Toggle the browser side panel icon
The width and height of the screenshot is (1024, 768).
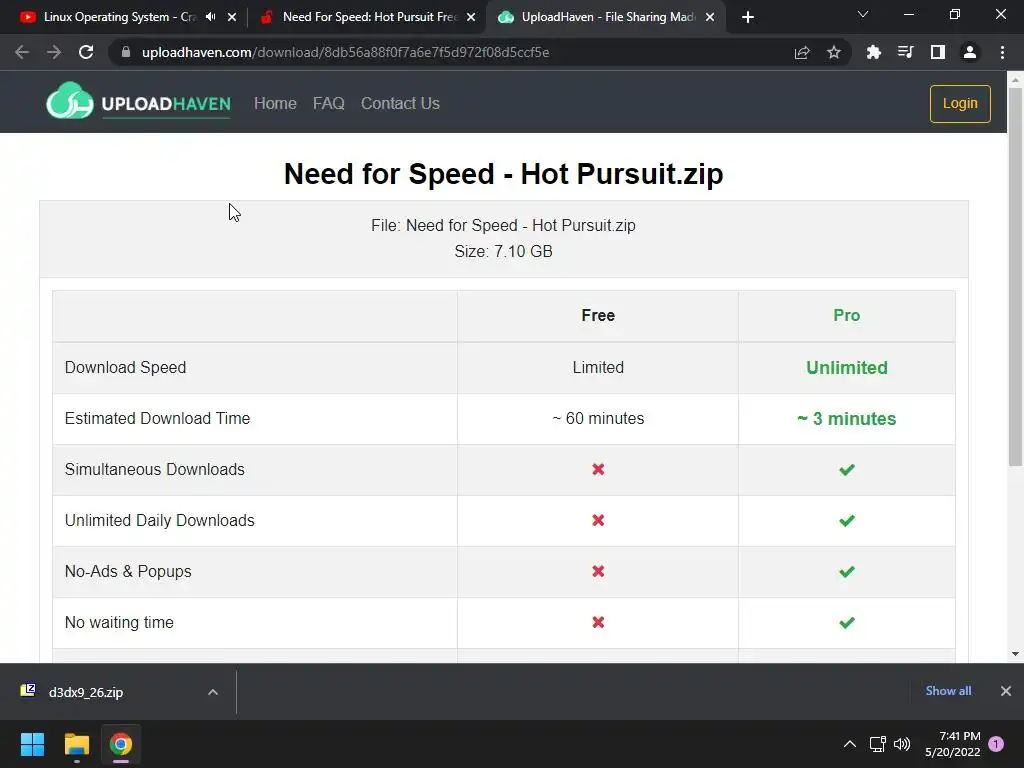tap(938, 52)
